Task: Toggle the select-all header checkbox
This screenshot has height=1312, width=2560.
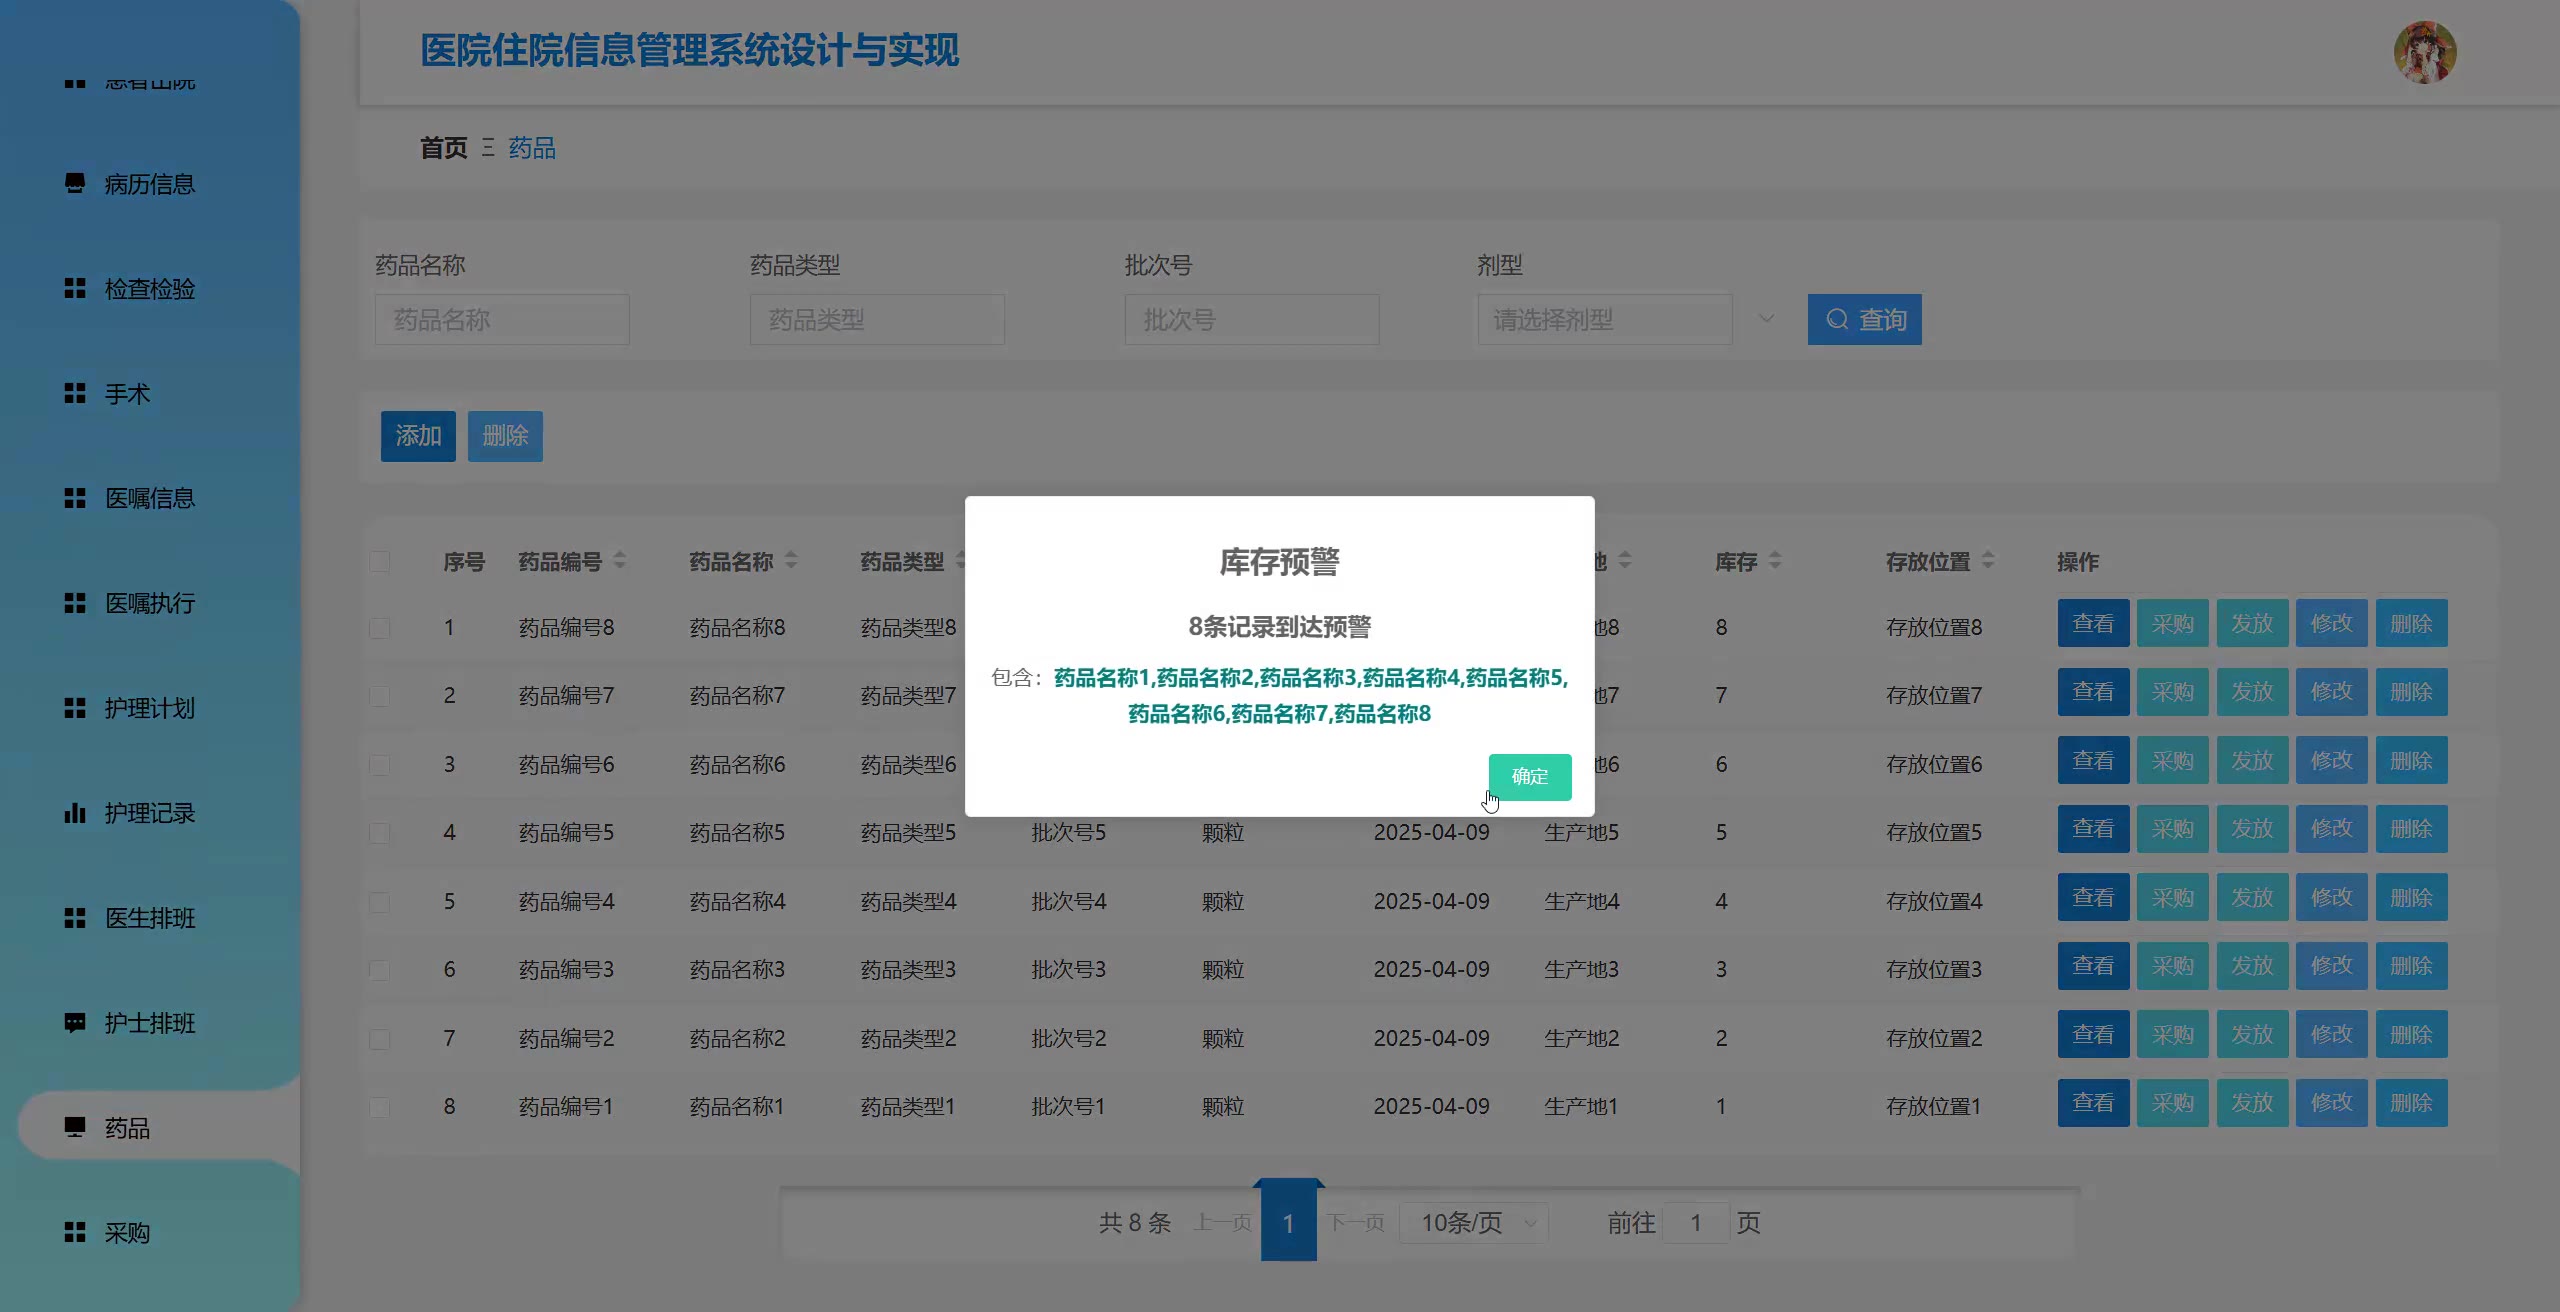Action: pyautogui.click(x=380, y=562)
